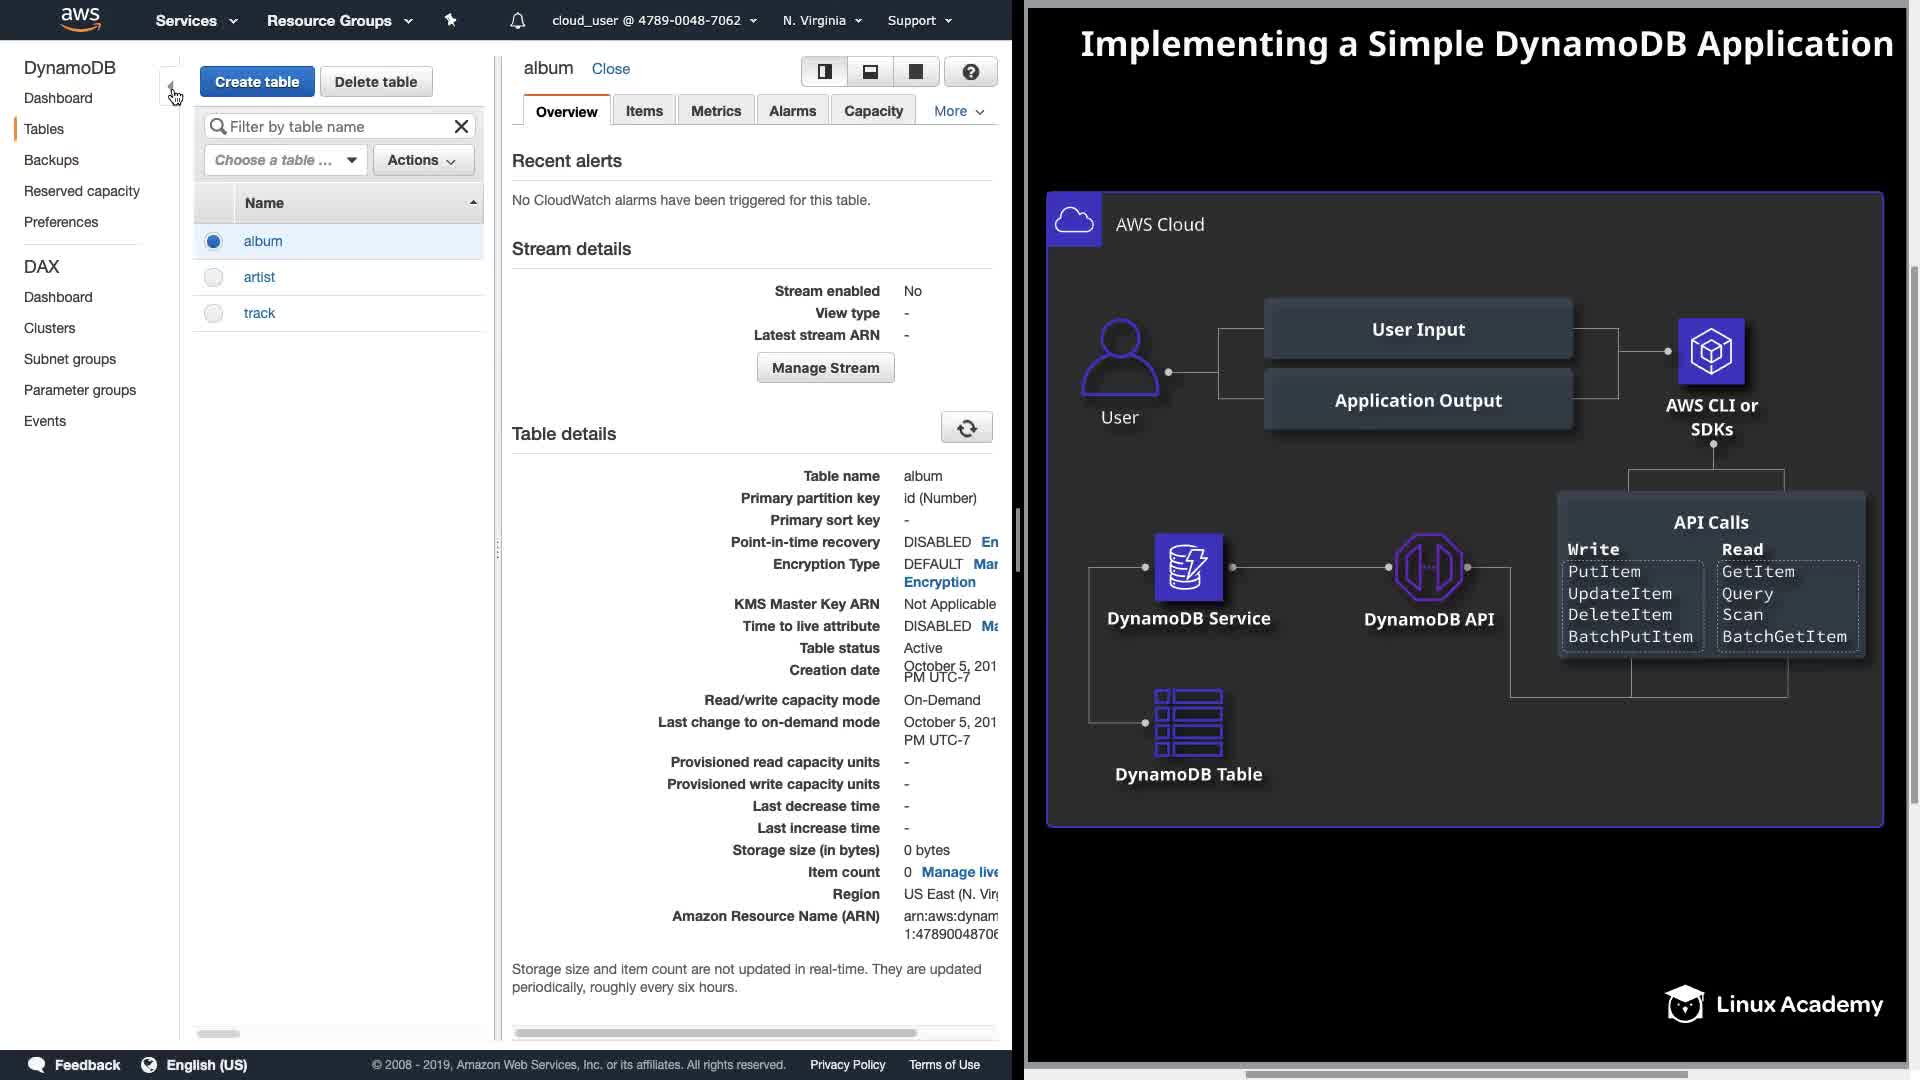This screenshot has height=1080, width=1920.
Task: Clear the table name filter with X
Action: (461, 127)
